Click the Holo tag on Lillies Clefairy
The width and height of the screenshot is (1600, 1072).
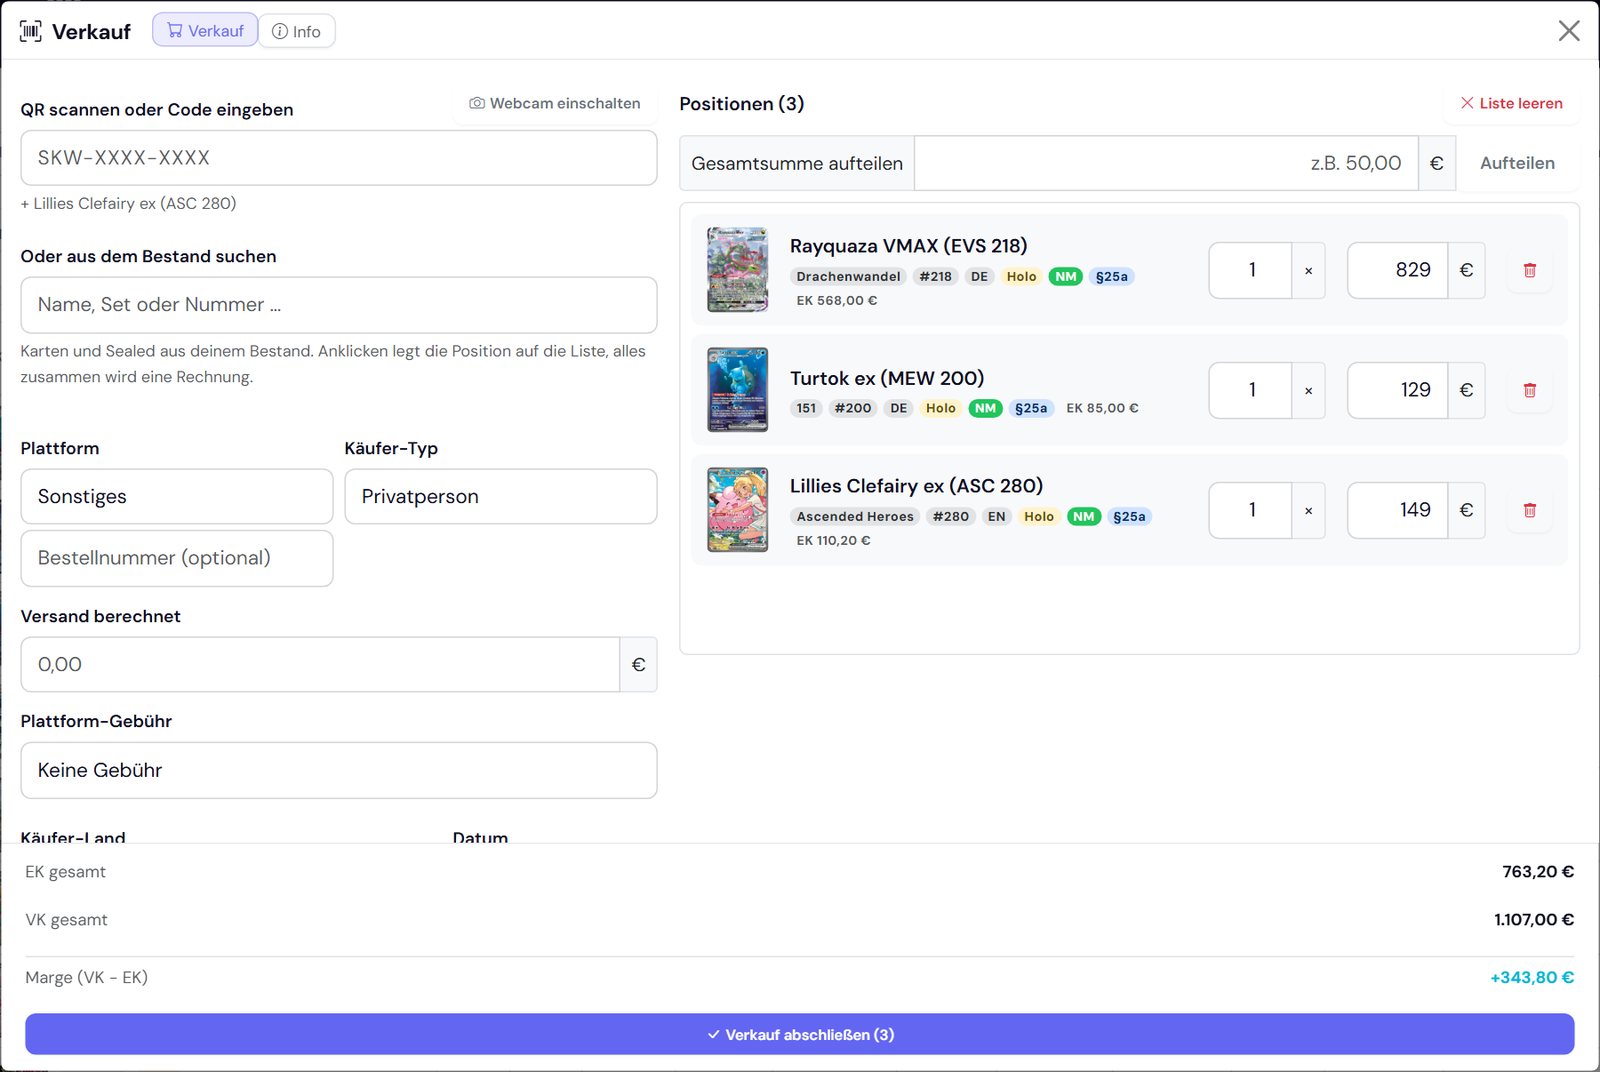click(1039, 516)
